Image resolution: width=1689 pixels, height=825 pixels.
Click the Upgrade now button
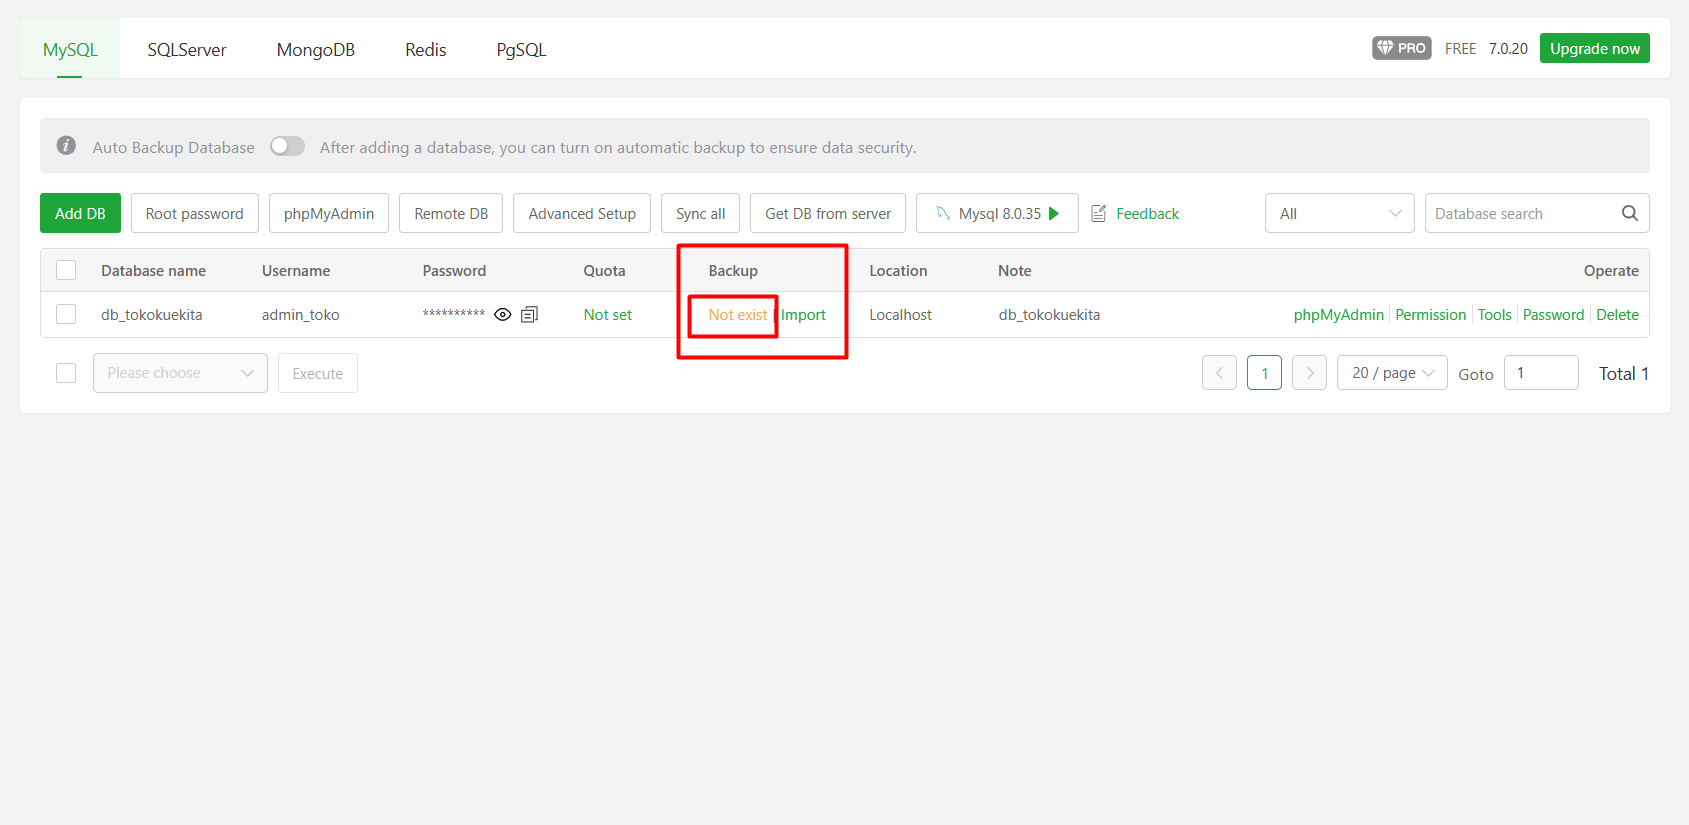[1595, 48]
